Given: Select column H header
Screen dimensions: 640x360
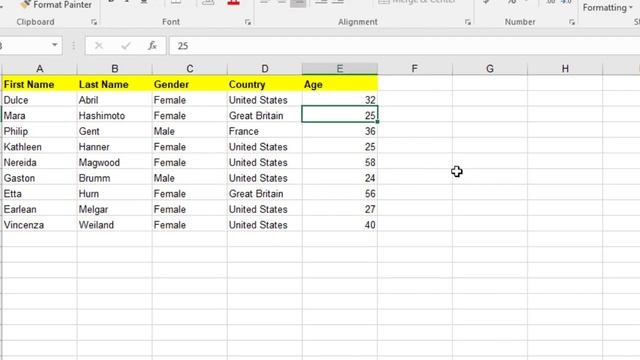Looking at the screenshot, I should click(565, 69).
